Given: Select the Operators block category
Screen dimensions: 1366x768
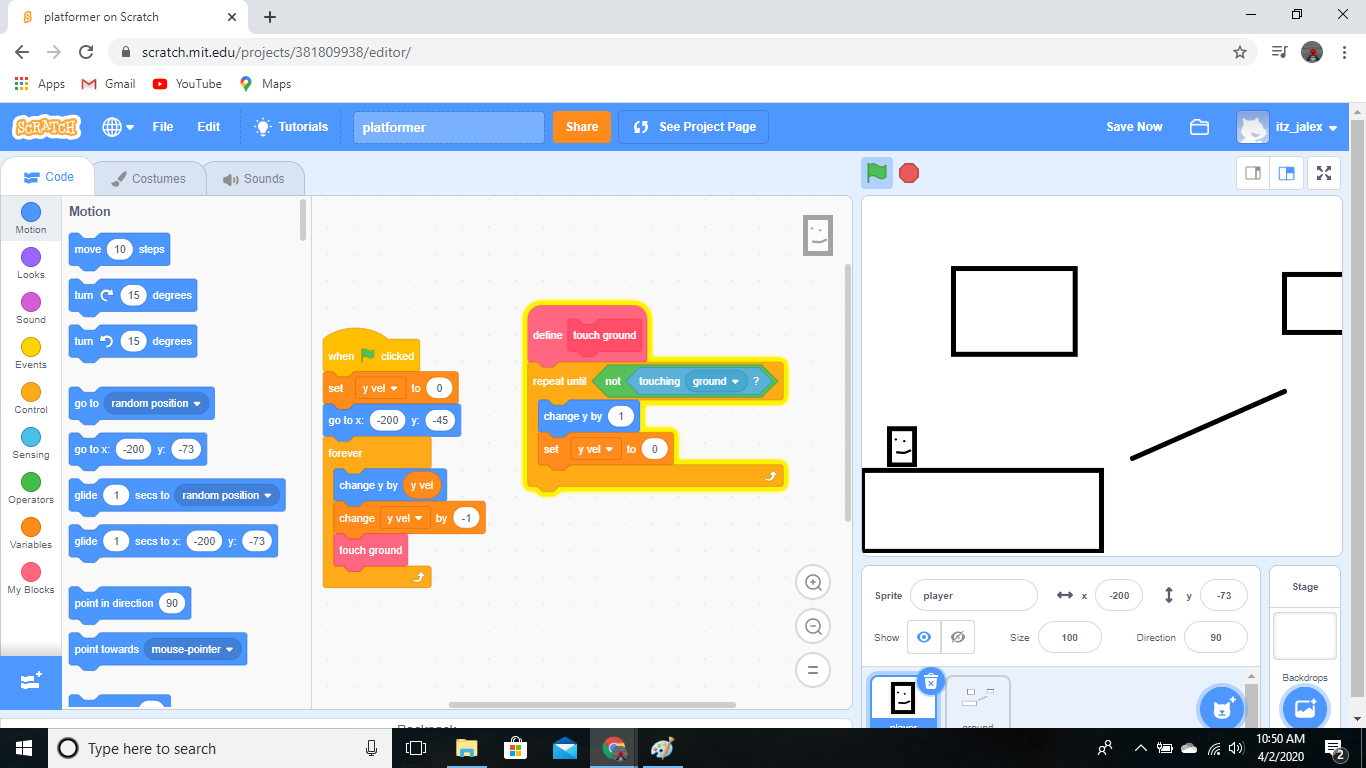Looking at the screenshot, I should pos(30,487).
